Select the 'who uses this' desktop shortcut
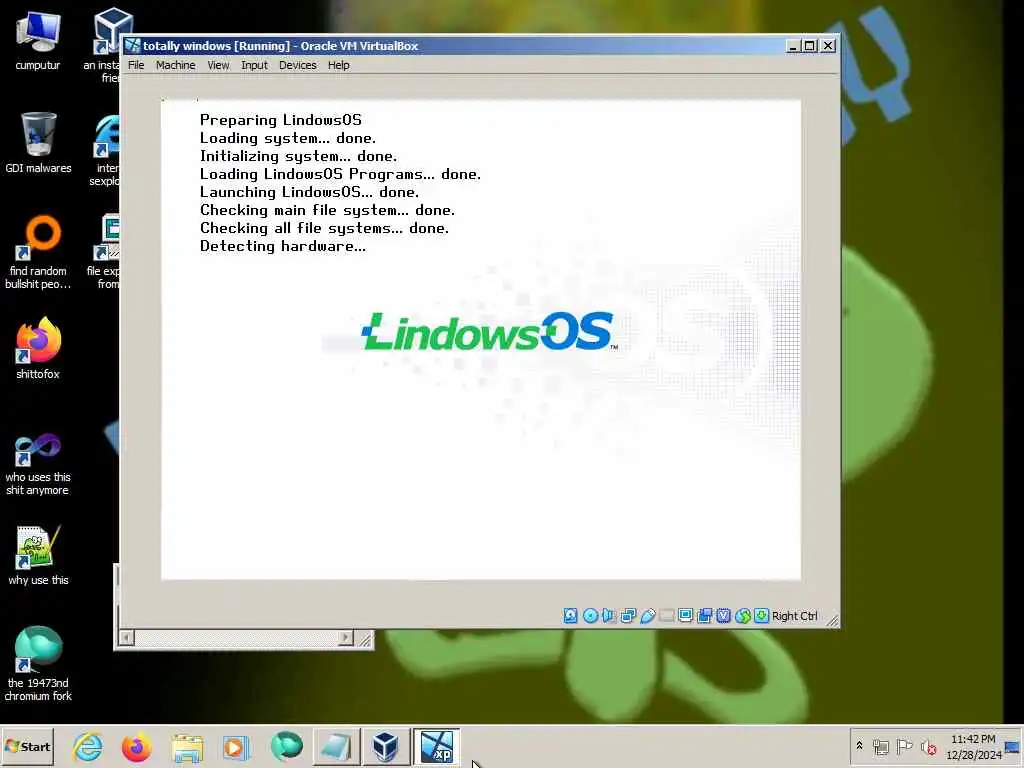Image resolution: width=1024 pixels, height=768 pixels. pyautogui.click(x=38, y=464)
